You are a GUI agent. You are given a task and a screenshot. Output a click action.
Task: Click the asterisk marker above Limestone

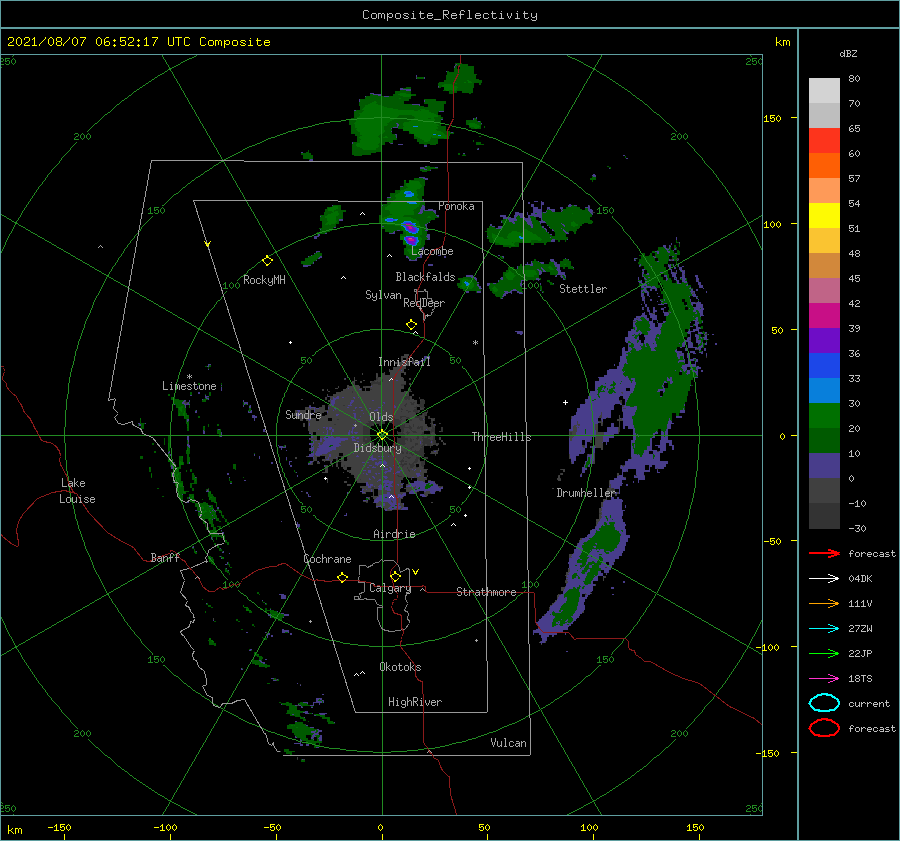(x=189, y=377)
